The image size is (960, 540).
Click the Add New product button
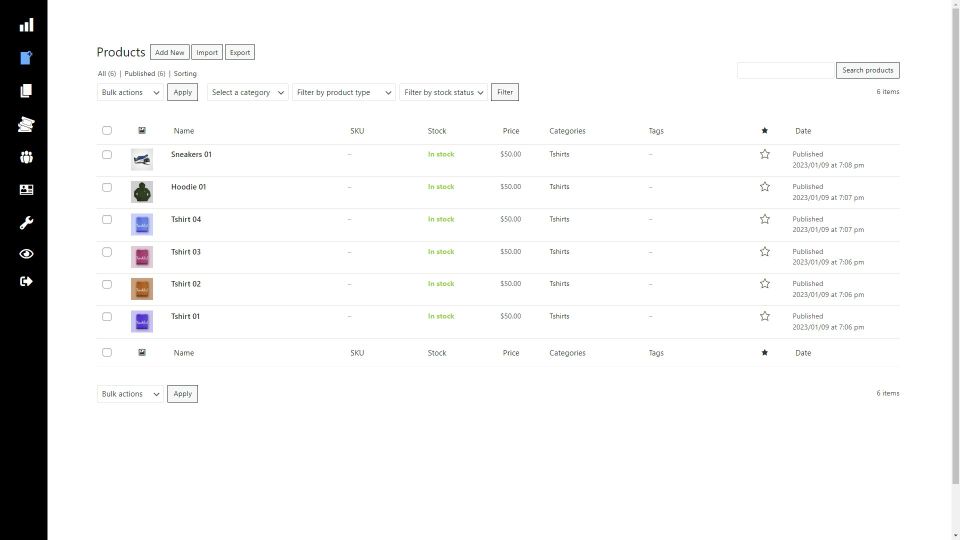(x=169, y=52)
